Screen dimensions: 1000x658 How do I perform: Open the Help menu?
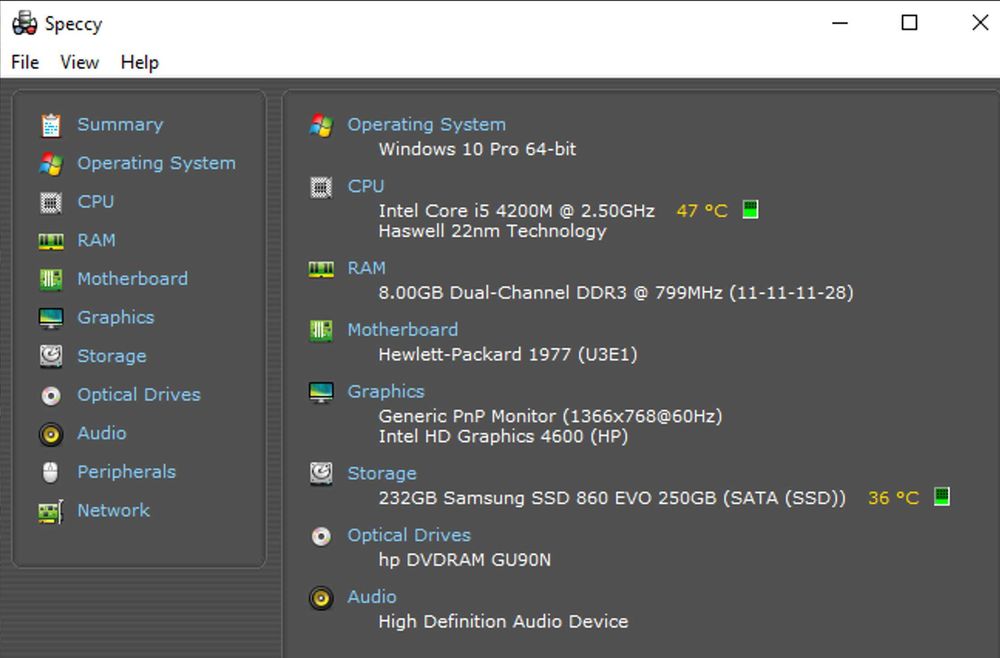point(140,62)
